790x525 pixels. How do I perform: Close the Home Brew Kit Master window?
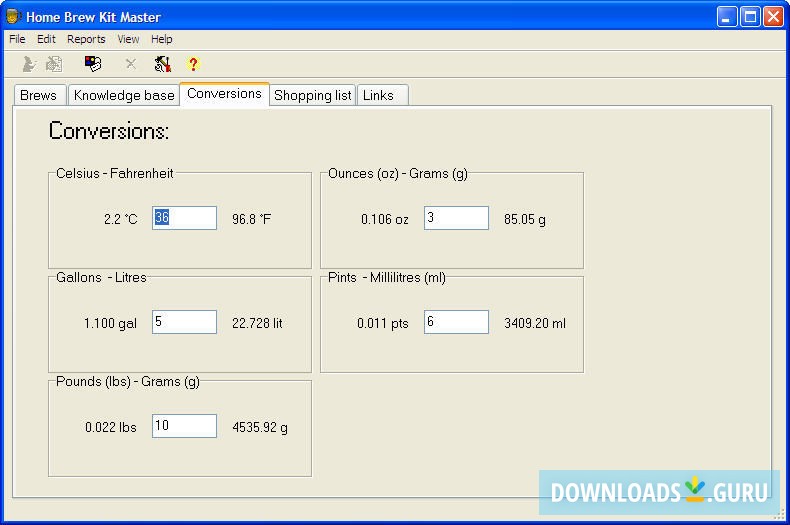point(773,17)
